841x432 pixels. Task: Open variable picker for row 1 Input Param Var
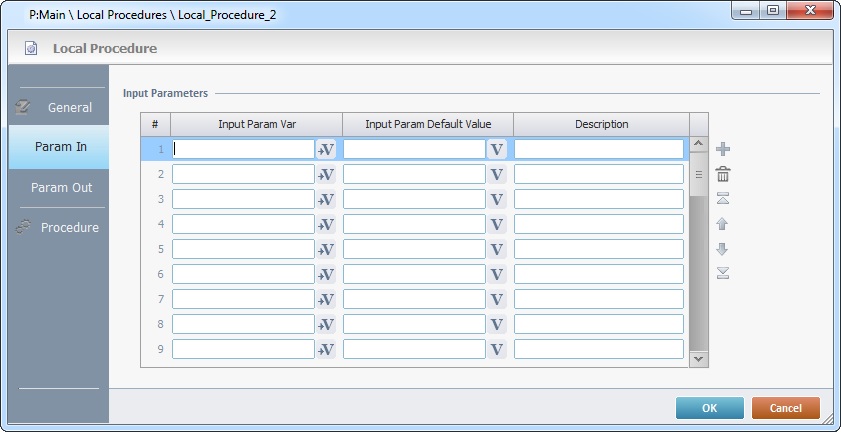[326, 149]
